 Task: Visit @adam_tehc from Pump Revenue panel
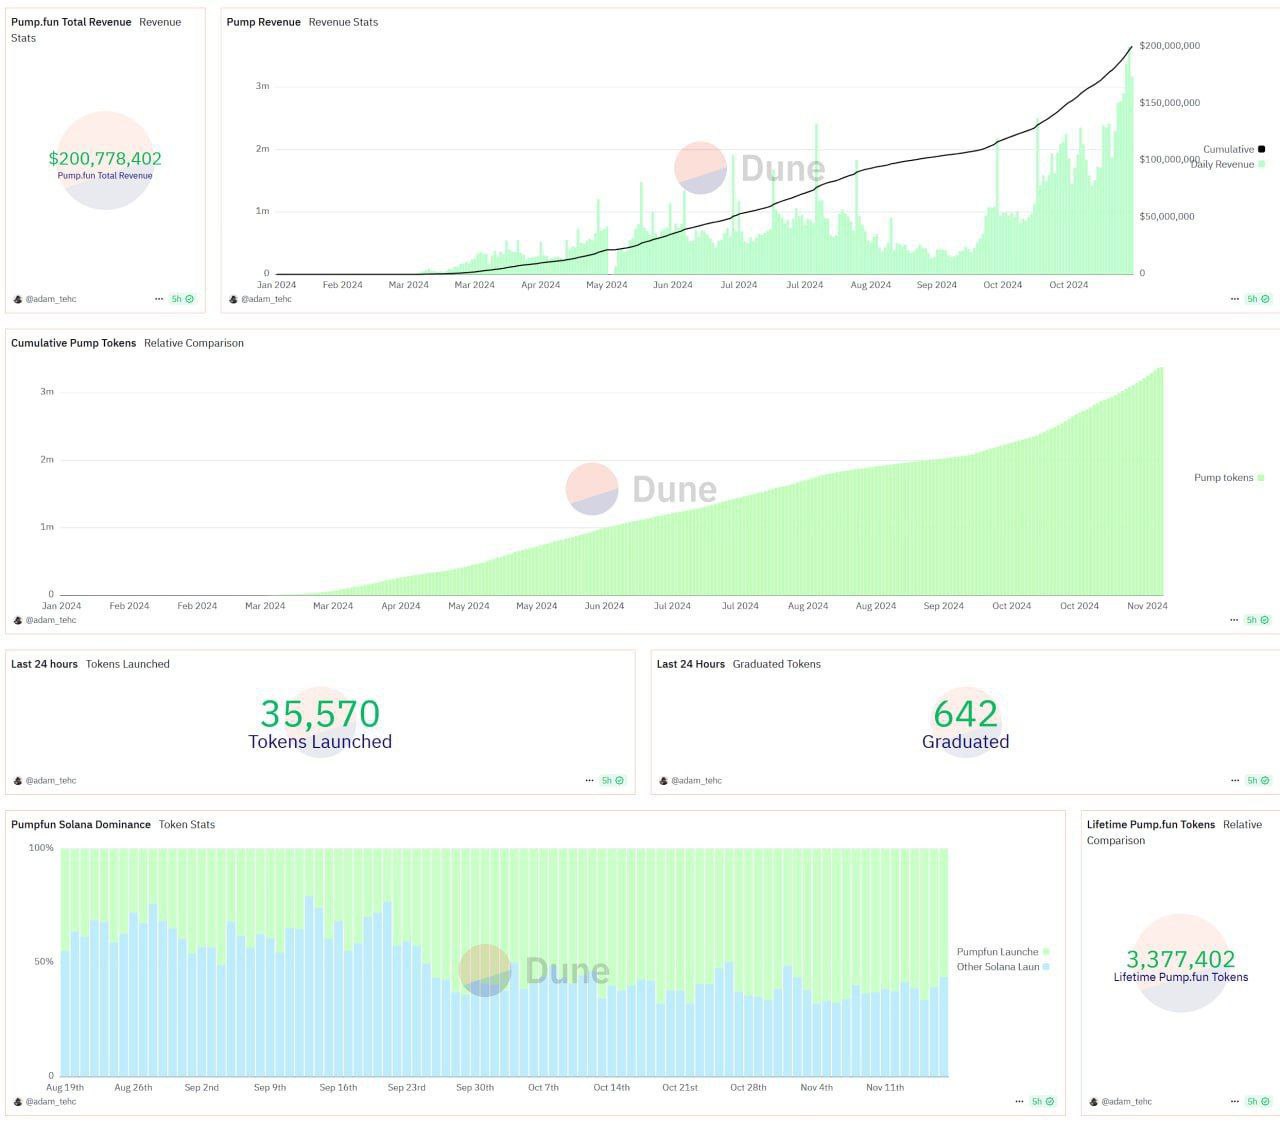pyautogui.click(x=267, y=299)
